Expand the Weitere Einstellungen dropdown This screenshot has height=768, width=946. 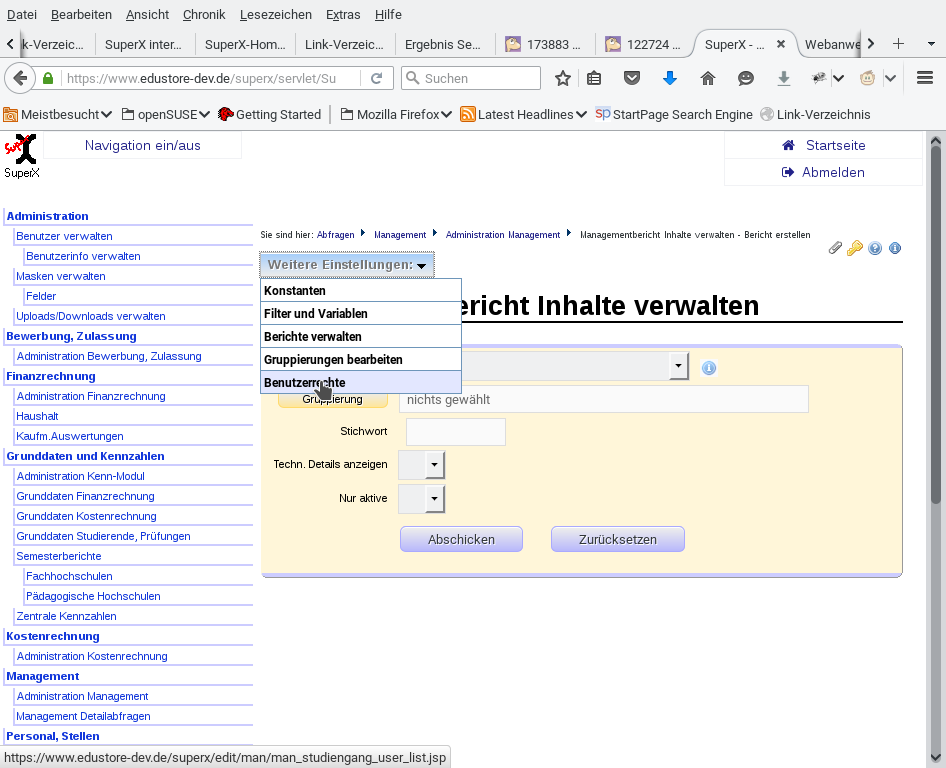347,265
